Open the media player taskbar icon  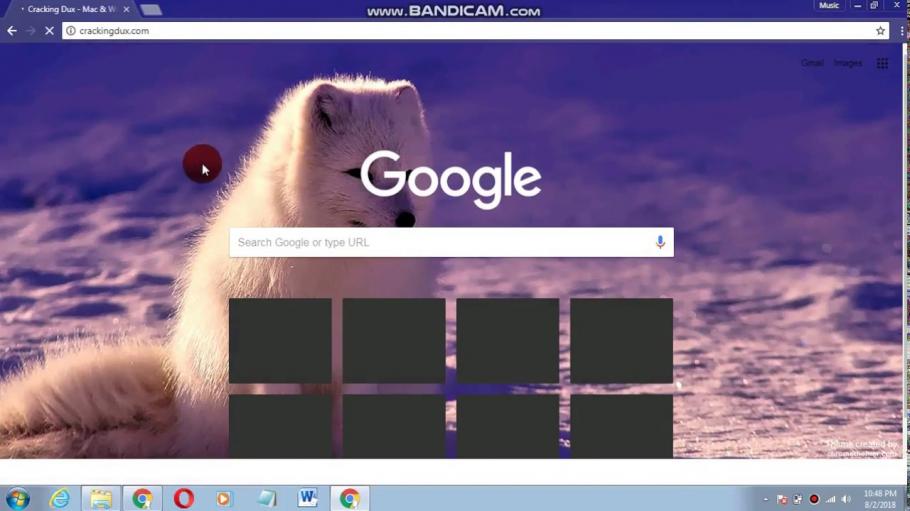223,499
